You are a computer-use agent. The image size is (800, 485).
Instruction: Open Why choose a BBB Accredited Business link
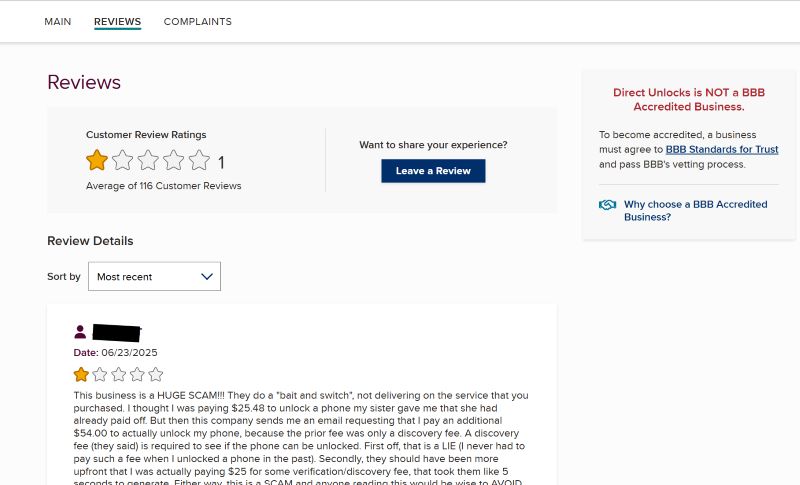tap(695, 210)
